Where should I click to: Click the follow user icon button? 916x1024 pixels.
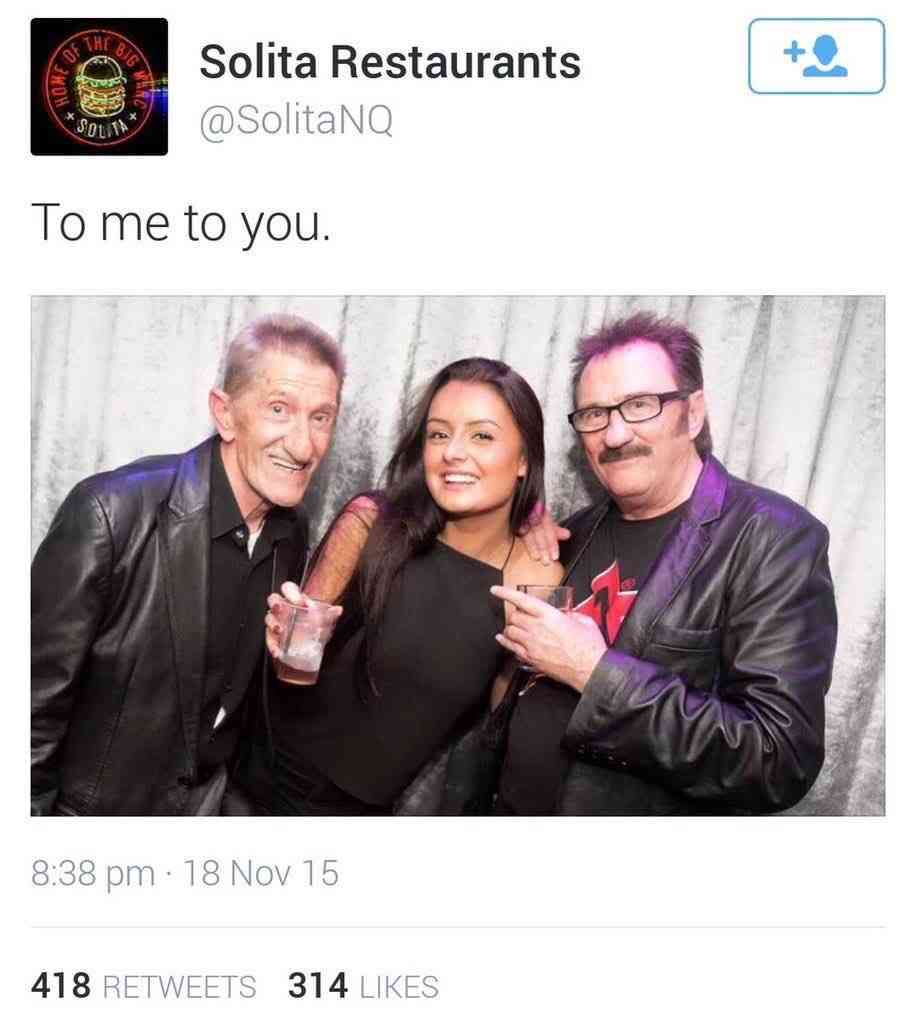click(816, 56)
